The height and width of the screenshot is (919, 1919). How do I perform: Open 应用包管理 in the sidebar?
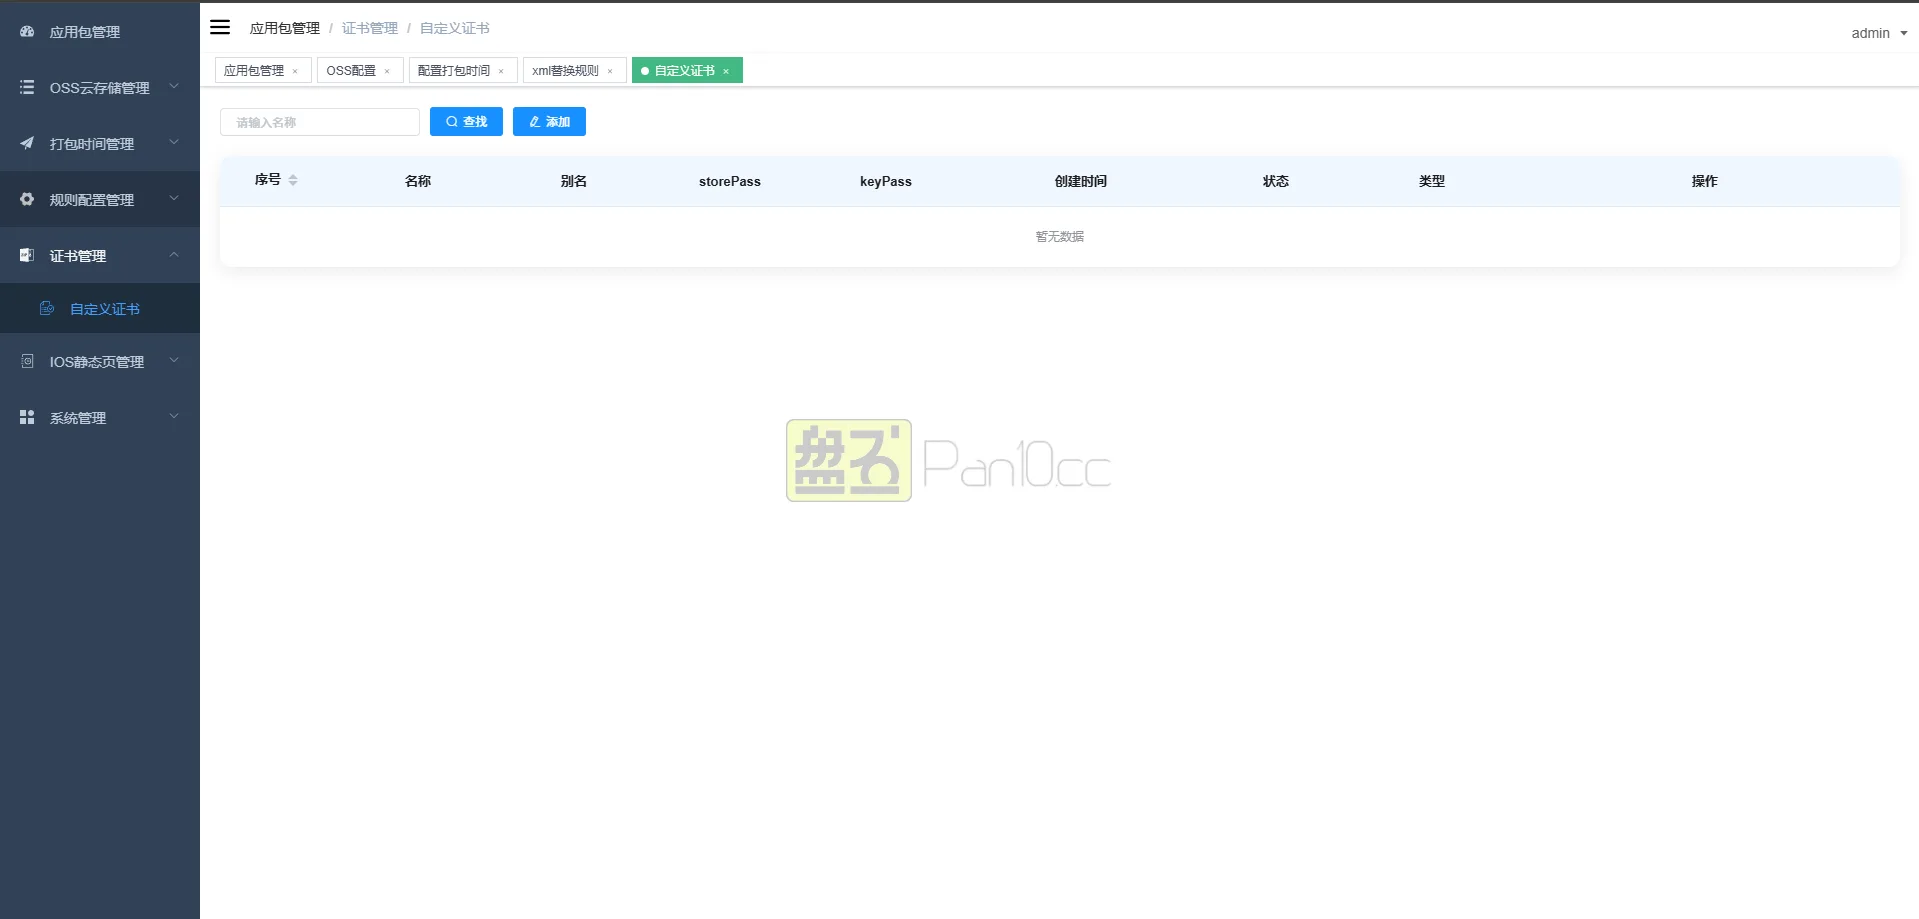click(100, 31)
